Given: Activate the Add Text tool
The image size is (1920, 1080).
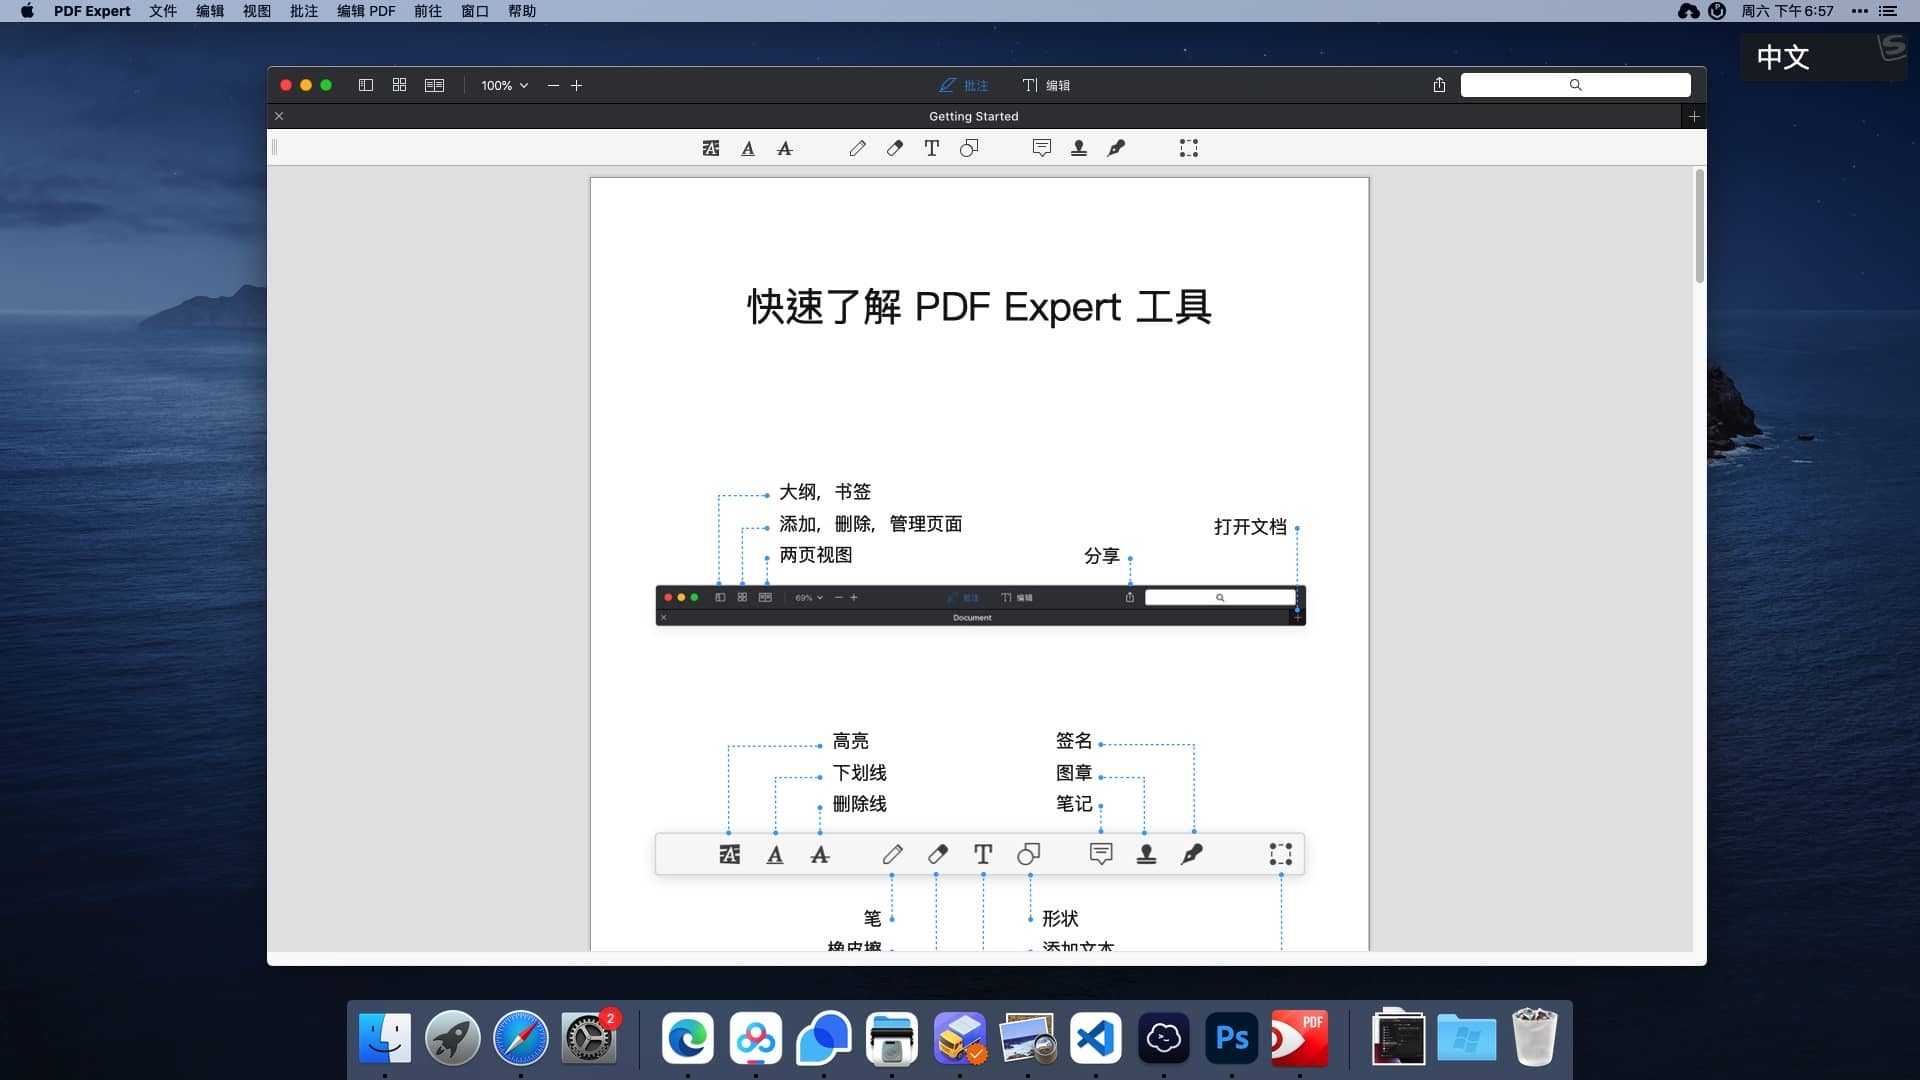Looking at the screenshot, I should [x=931, y=148].
